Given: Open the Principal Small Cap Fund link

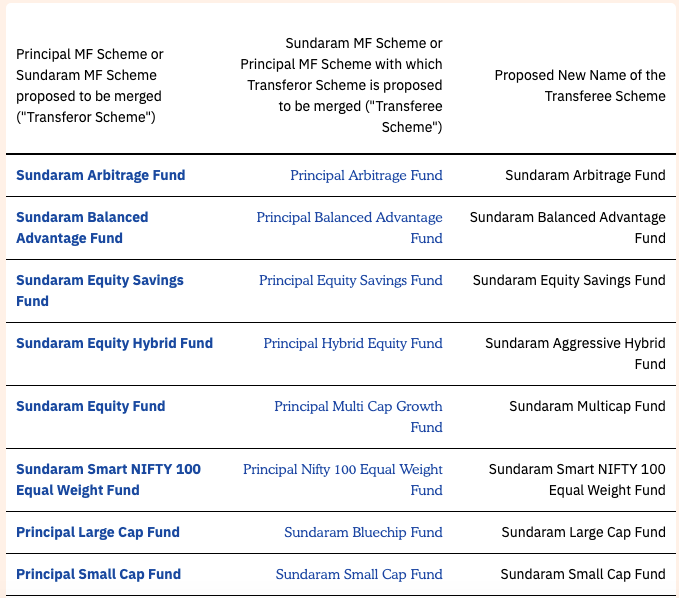Looking at the screenshot, I should point(99,574).
